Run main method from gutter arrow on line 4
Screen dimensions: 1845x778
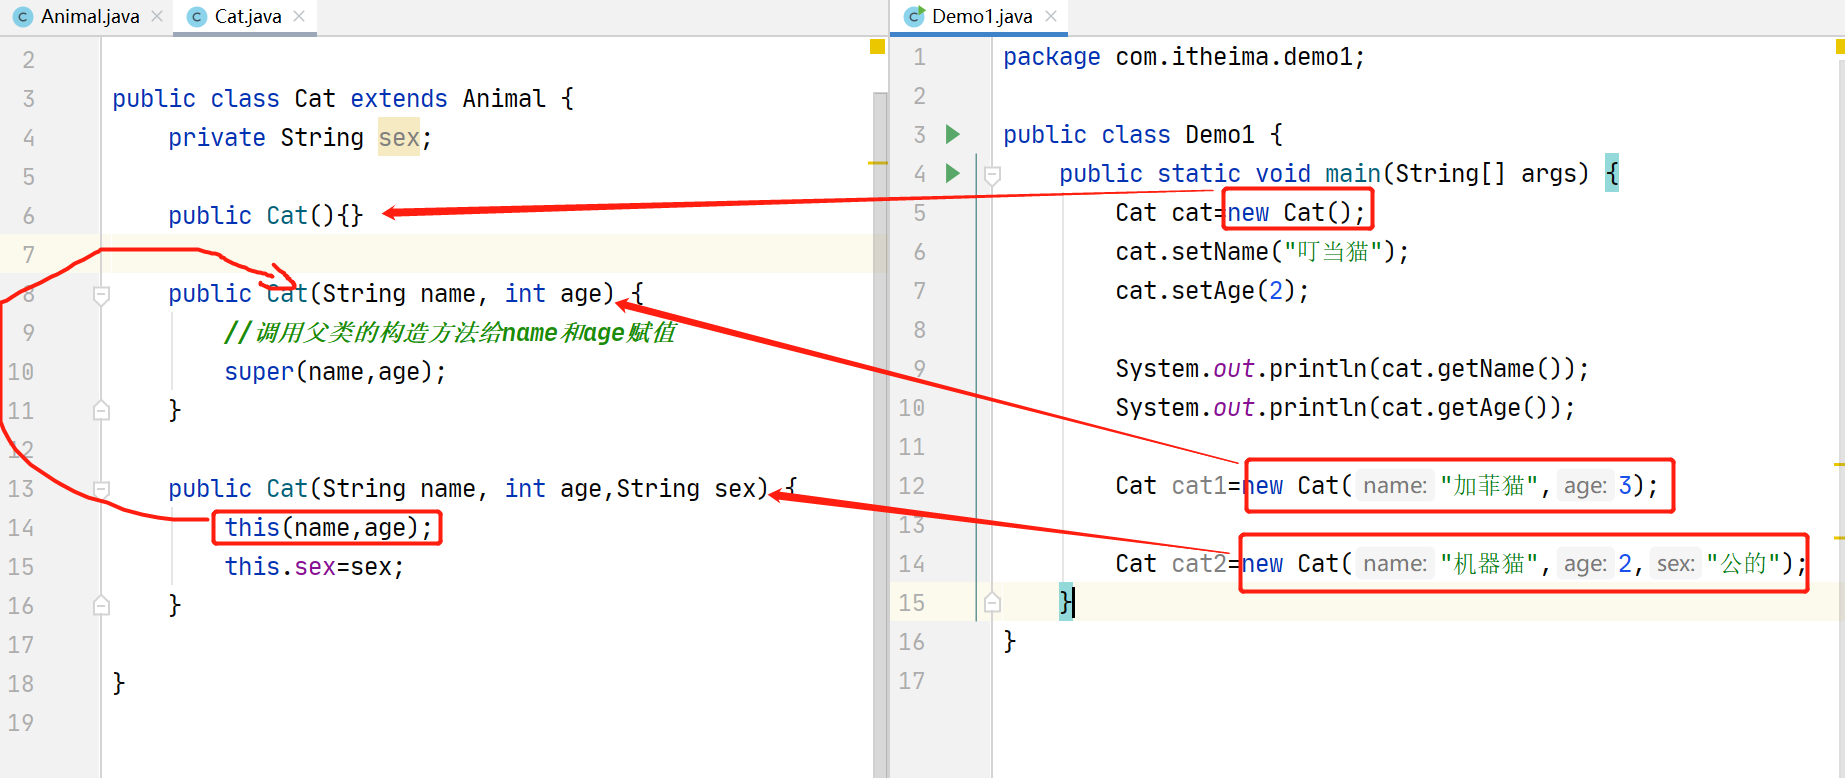(953, 173)
